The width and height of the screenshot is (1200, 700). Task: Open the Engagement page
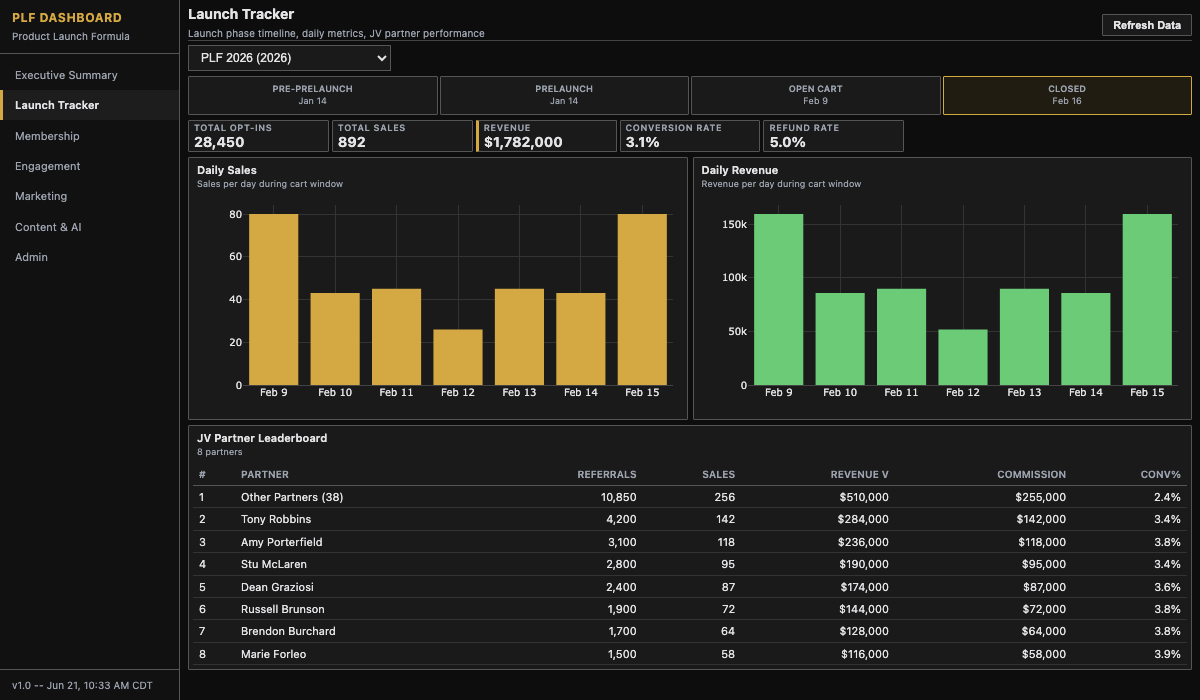[x=90, y=166]
